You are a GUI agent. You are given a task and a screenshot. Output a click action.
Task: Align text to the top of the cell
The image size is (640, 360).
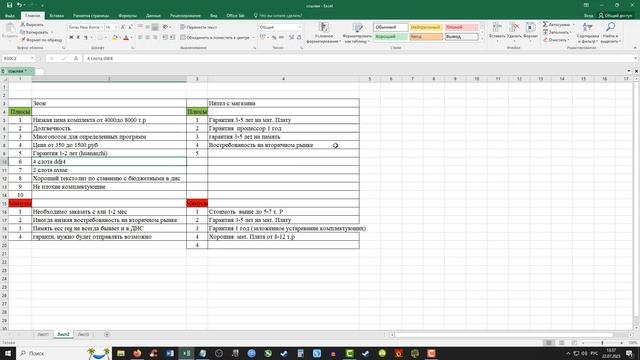[x=140, y=27]
